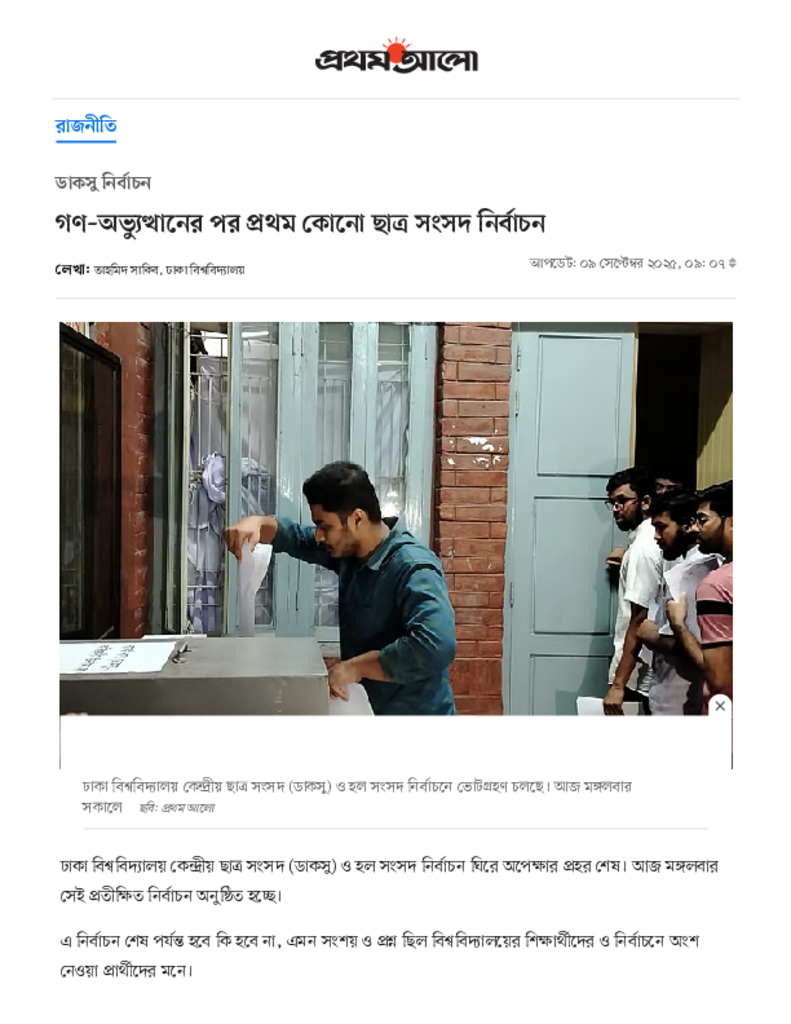The image size is (791, 1024).
Task: Click the ডাকসু নির্বাচন topic label
Action: (x=103, y=182)
